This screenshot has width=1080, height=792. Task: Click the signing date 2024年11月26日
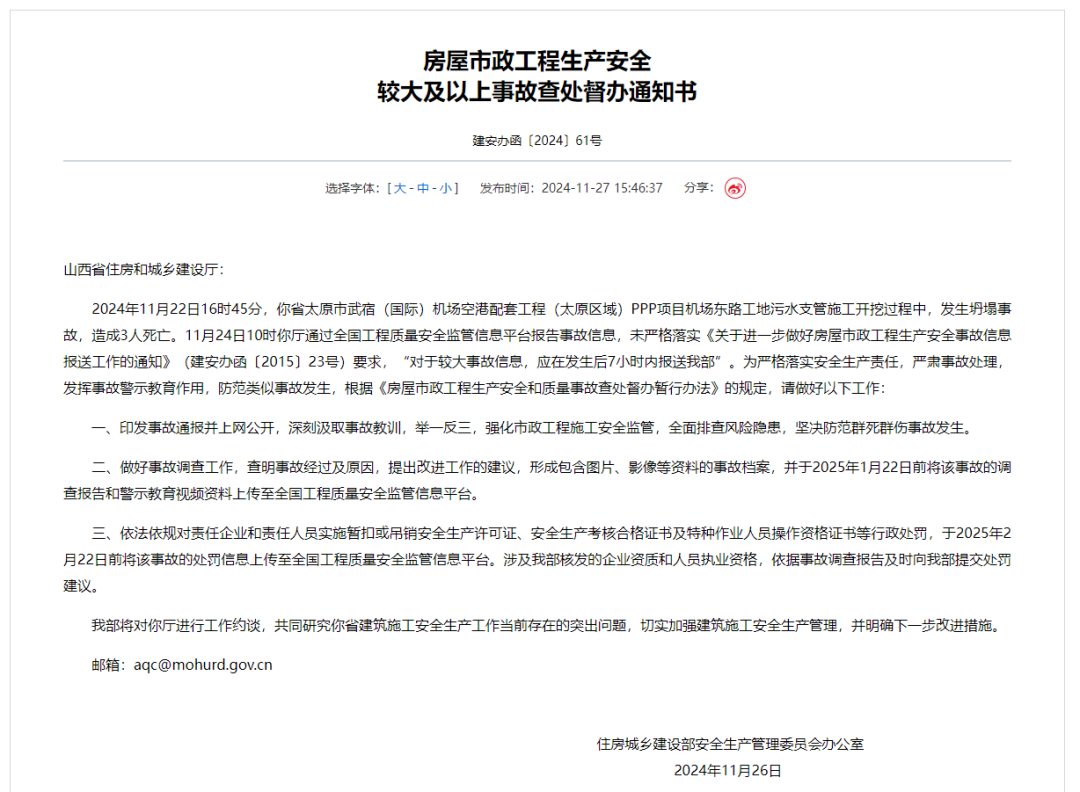tap(727, 771)
